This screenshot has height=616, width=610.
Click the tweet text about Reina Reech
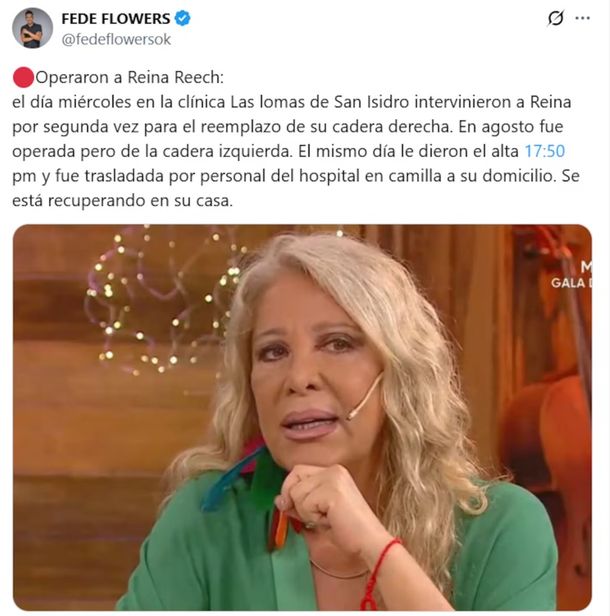pos(295,139)
